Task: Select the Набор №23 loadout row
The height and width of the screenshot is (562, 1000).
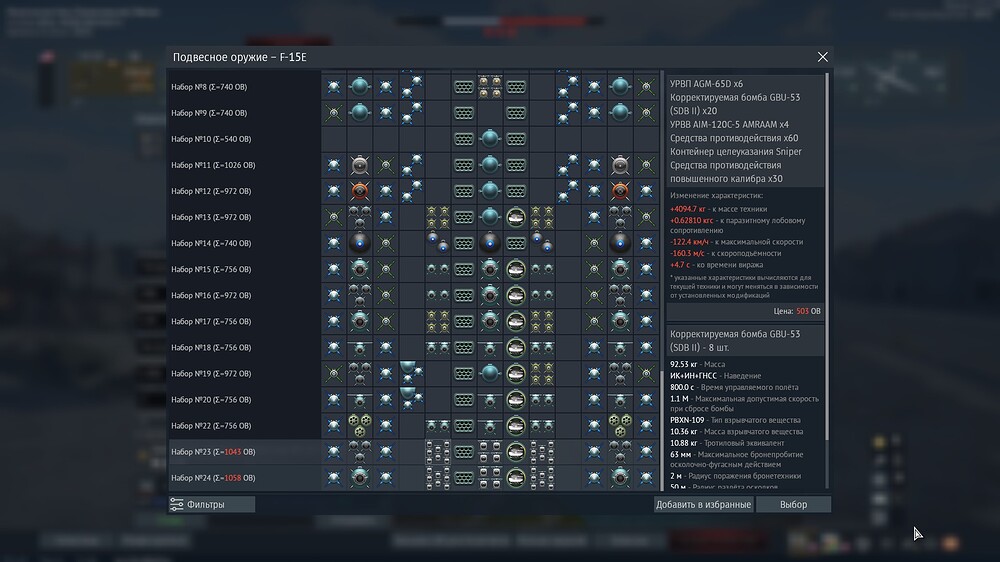Action: pos(414,452)
